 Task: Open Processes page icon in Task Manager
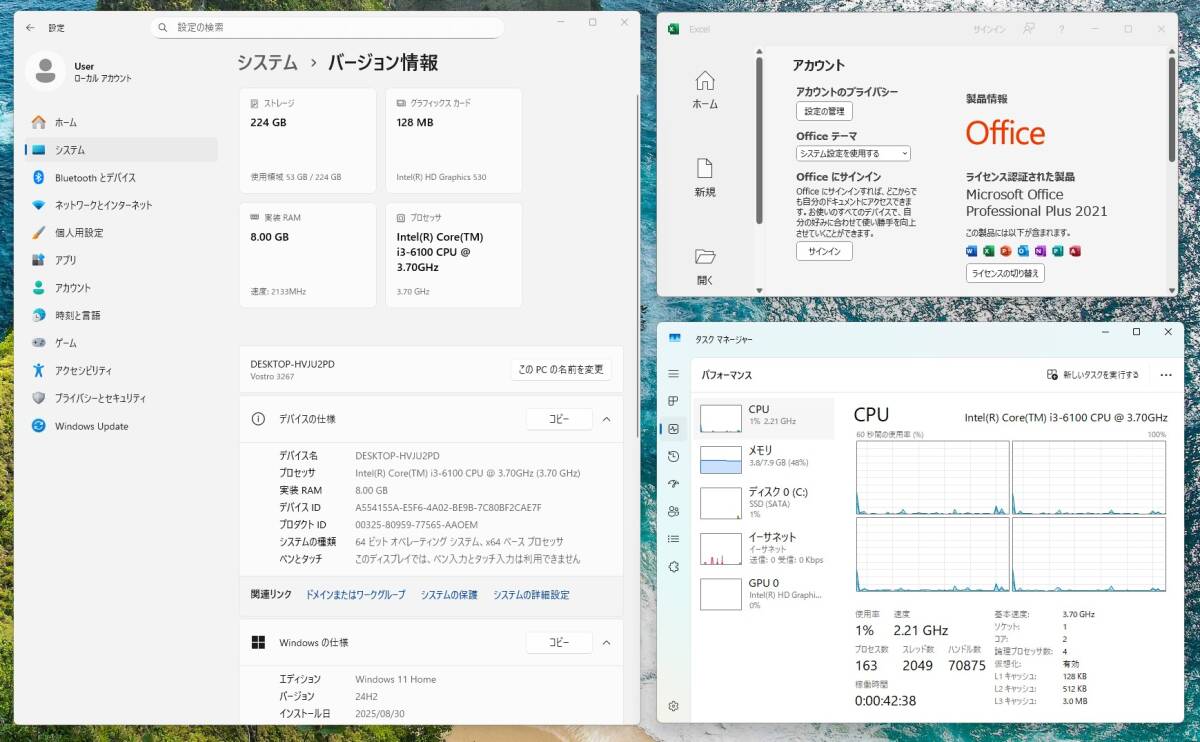tap(673, 401)
